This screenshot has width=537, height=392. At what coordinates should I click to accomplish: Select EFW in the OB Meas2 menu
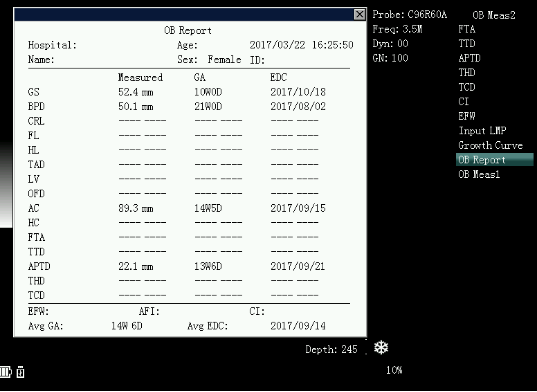pyautogui.click(x=467, y=116)
